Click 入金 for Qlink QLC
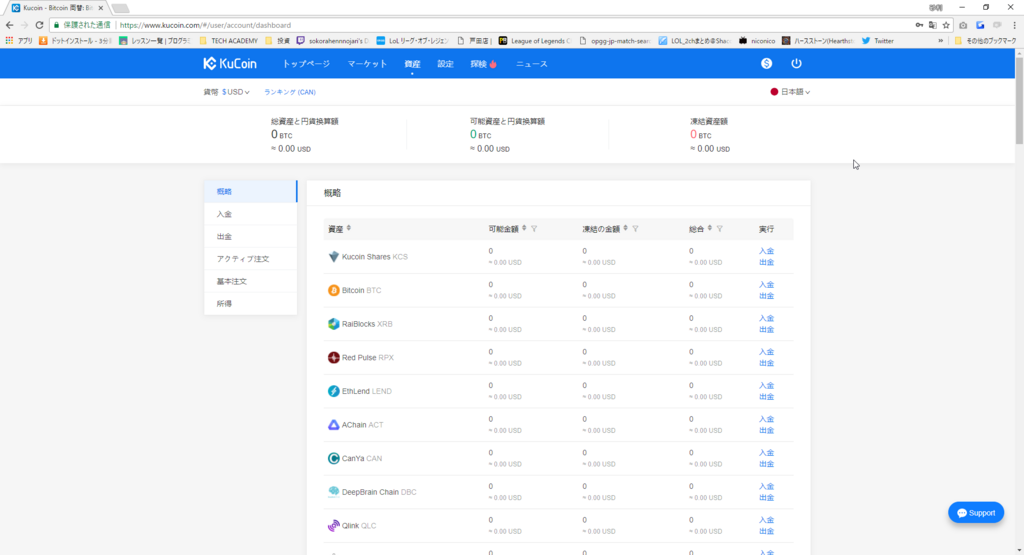The height and width of the screenshot is (555, 1024). [x=766, y=520]
